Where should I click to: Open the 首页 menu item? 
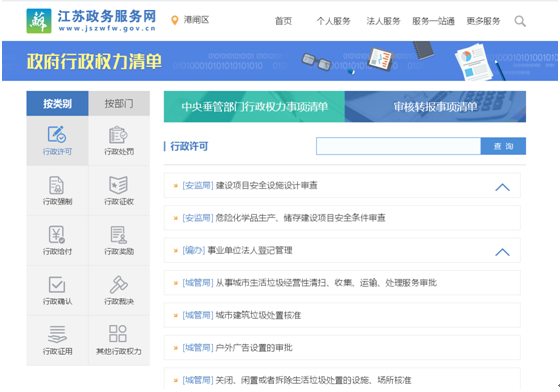283,21
